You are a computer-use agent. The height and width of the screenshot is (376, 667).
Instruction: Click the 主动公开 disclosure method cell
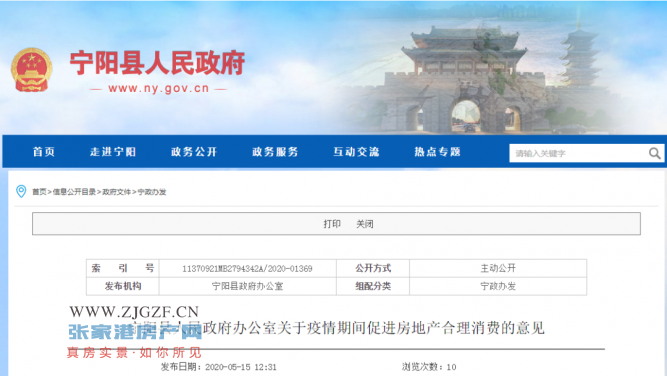498,268
